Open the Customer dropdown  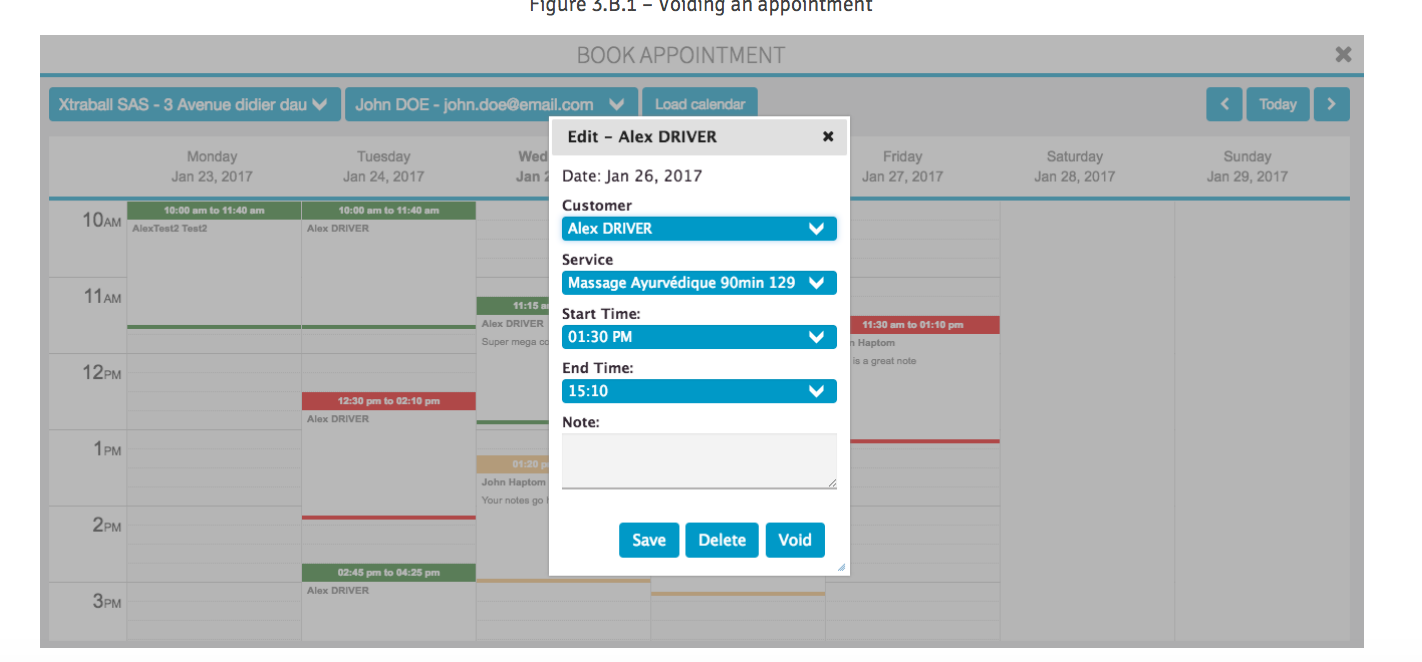coord(699,229)
